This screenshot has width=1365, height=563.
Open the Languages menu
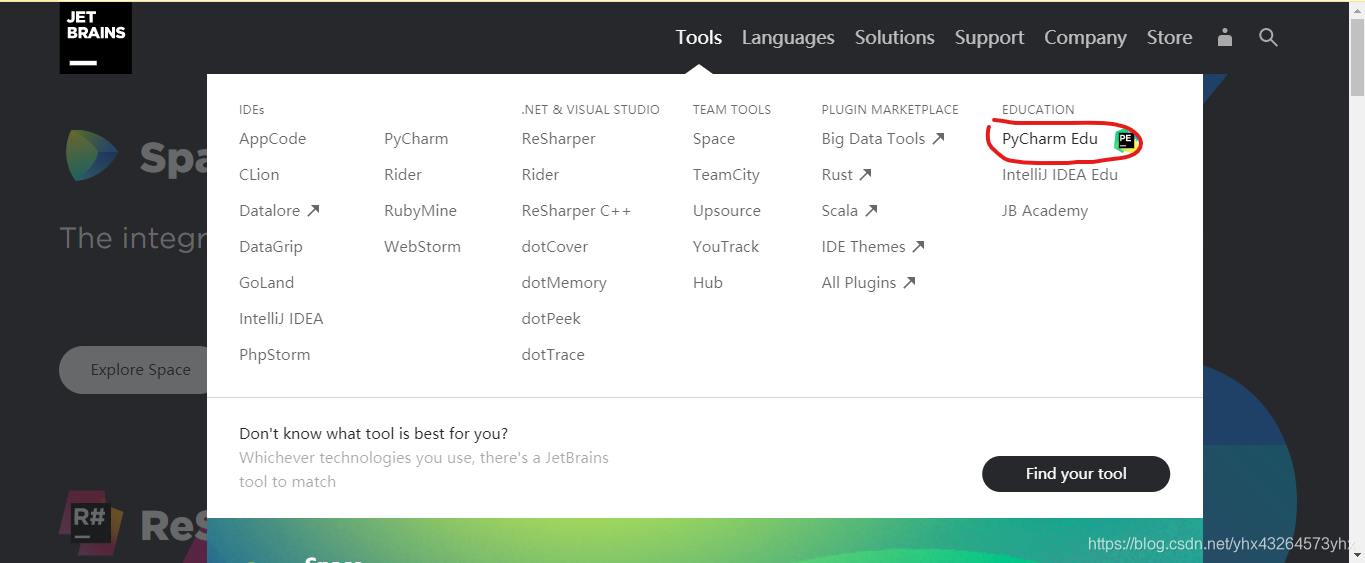point(788,38)
